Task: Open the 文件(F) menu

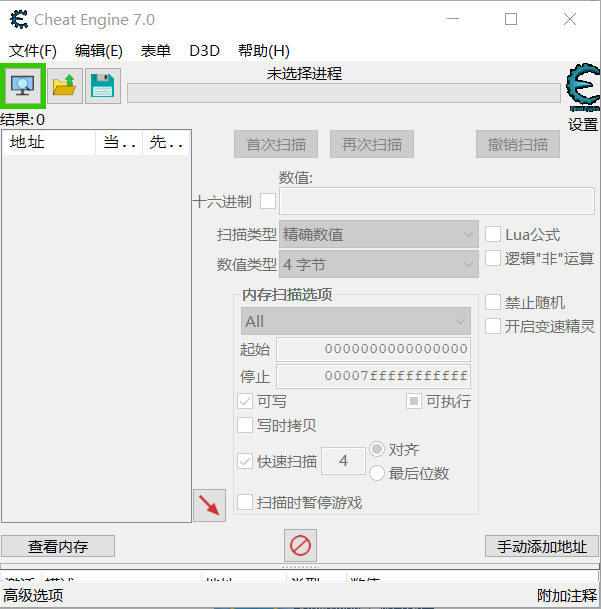Action: (33, 50)
